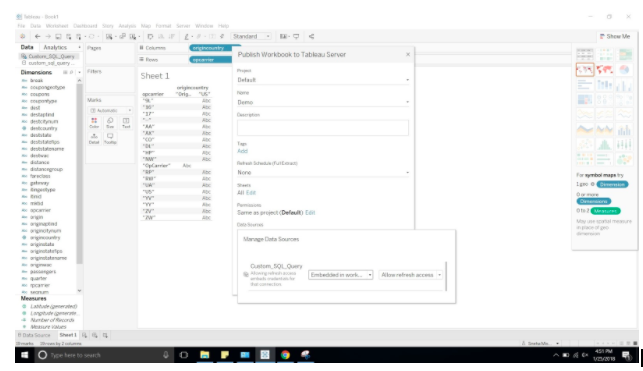Screen dimensions: 643x371
Task: Click the Color button on Marks card
Action: point(94,123)
